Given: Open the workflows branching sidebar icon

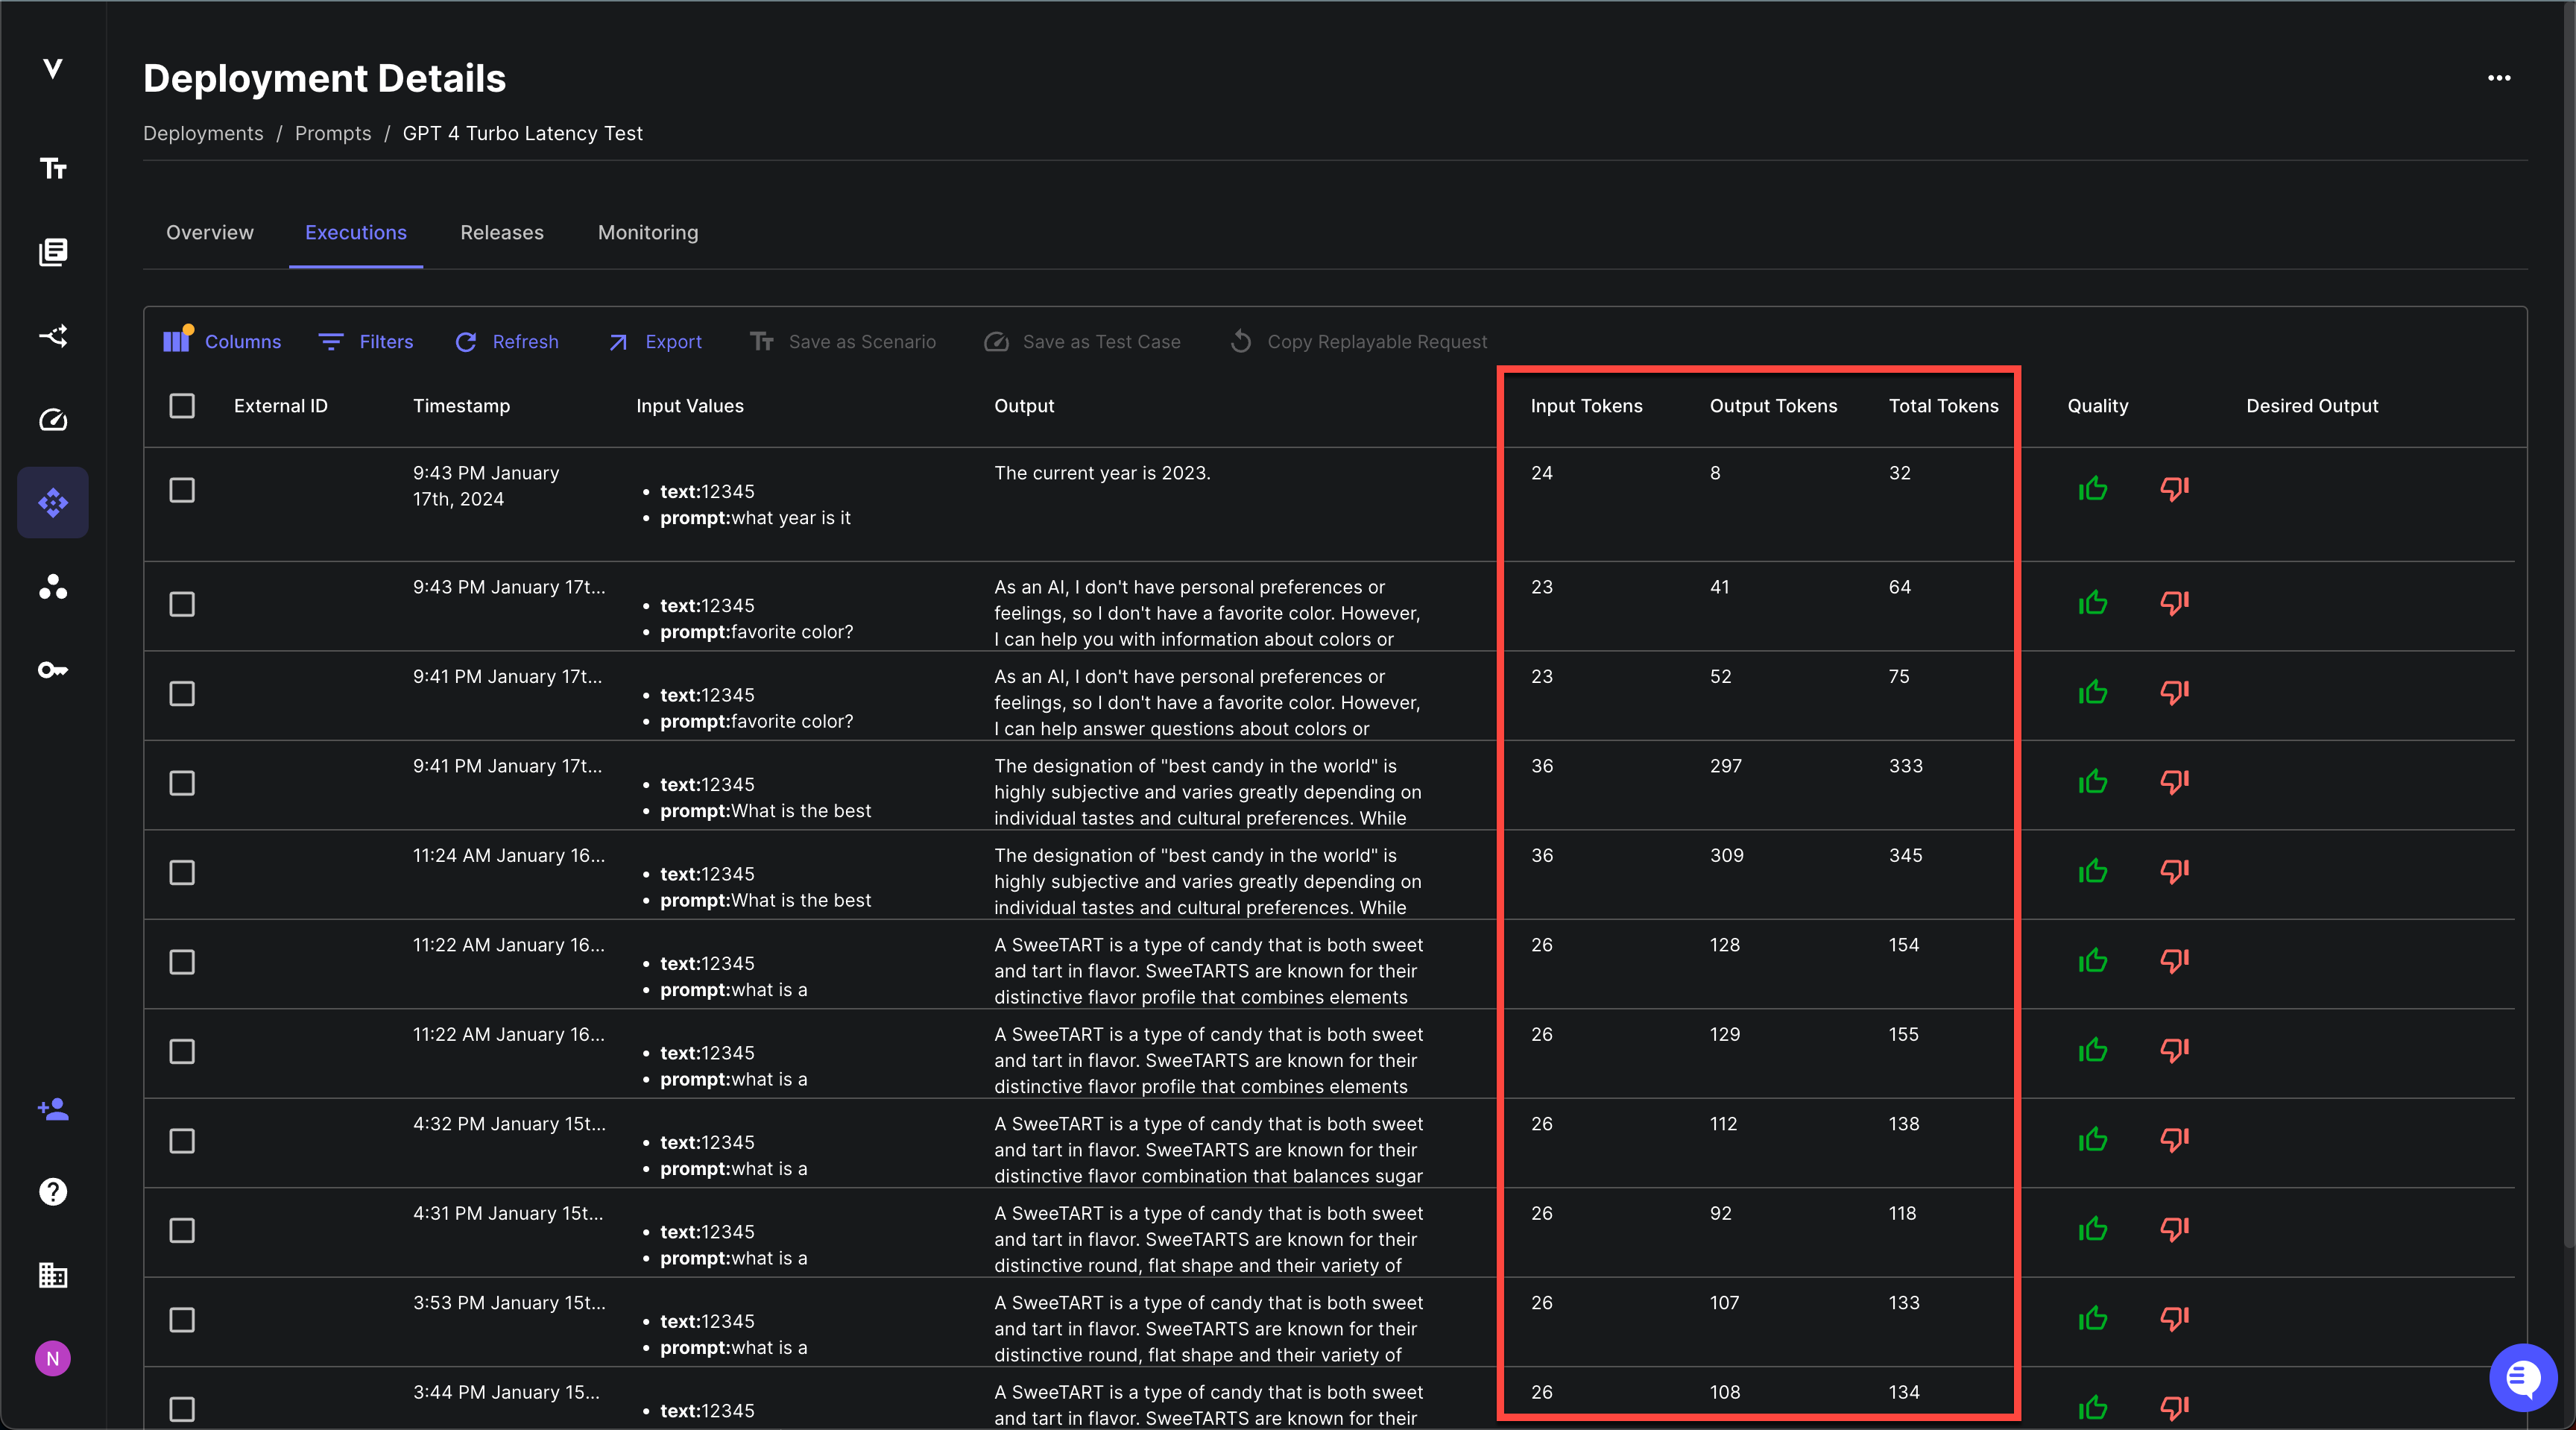Looking at the screenshot, I should (53, 335).
